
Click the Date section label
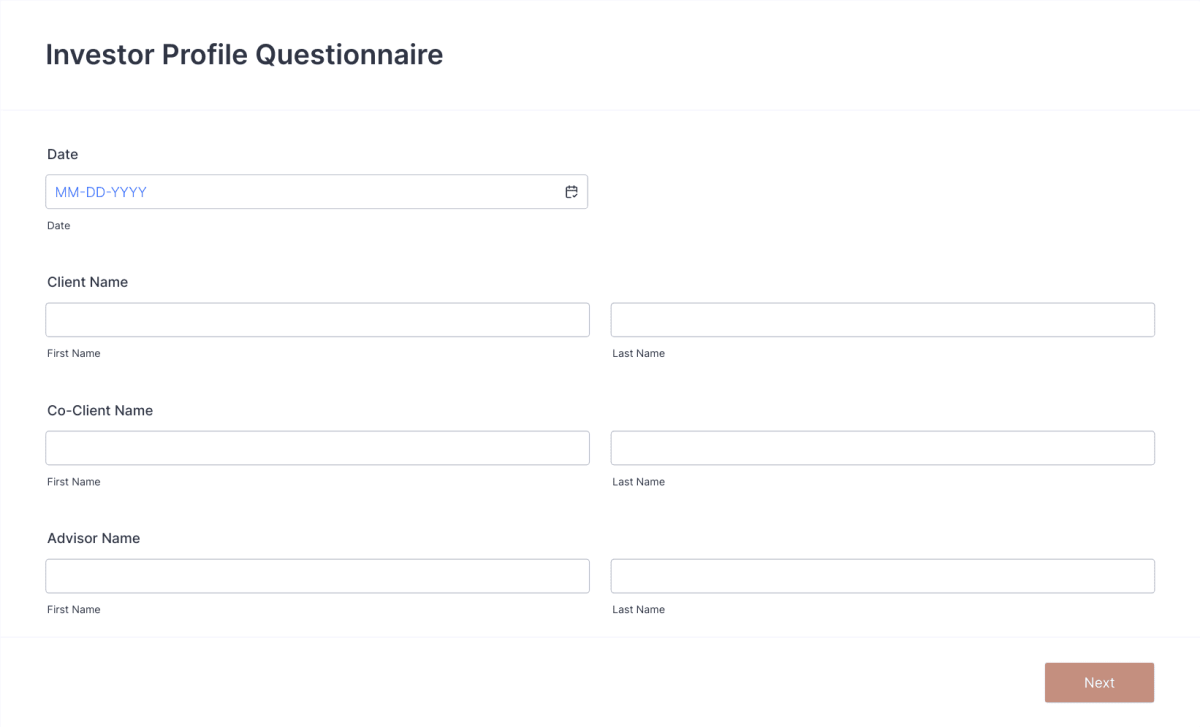tap(62, 154)
